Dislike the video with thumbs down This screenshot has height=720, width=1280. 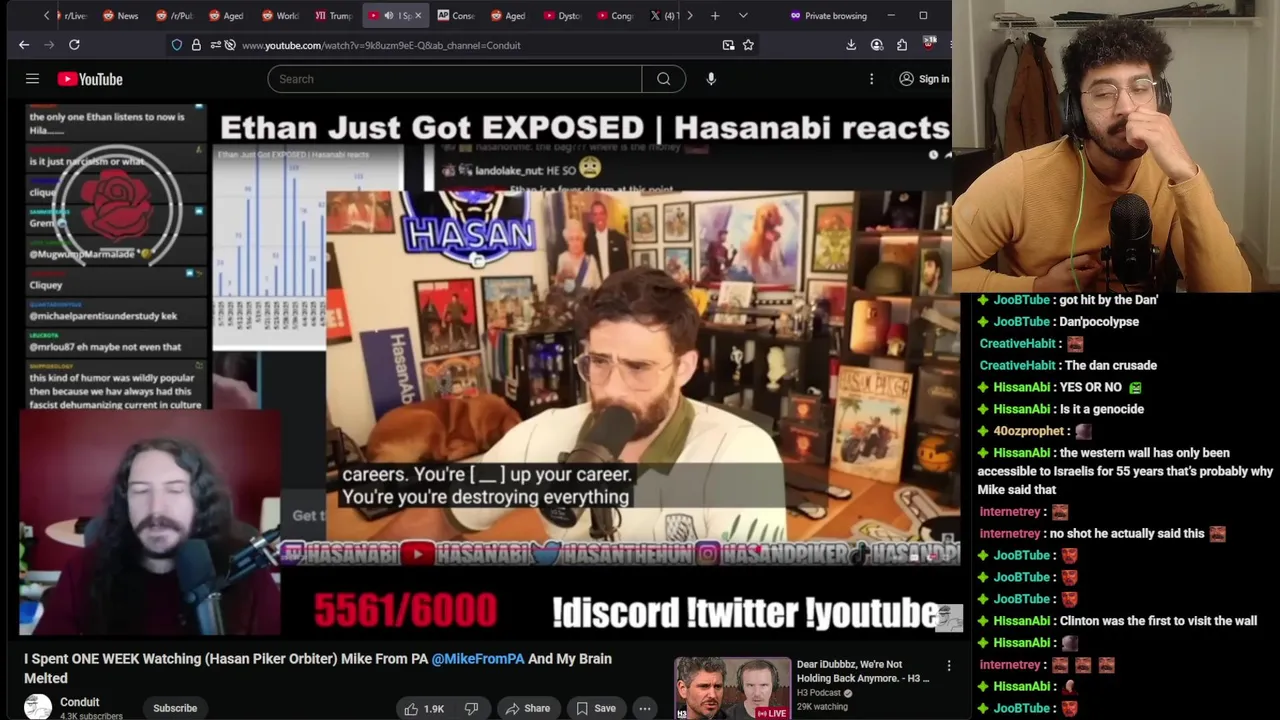pos(471,708)
